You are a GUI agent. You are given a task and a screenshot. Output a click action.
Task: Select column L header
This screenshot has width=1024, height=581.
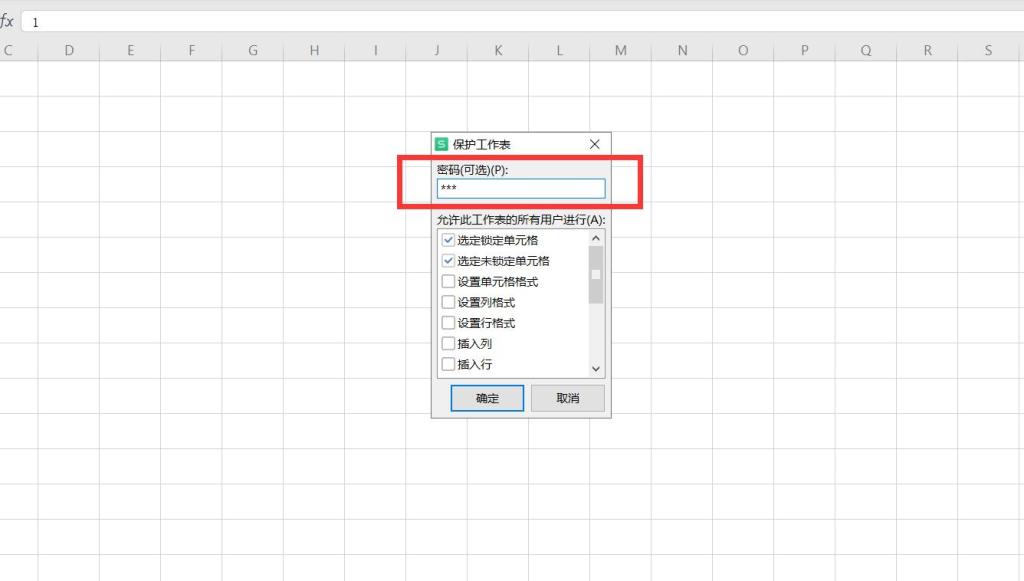coord(560,50)
